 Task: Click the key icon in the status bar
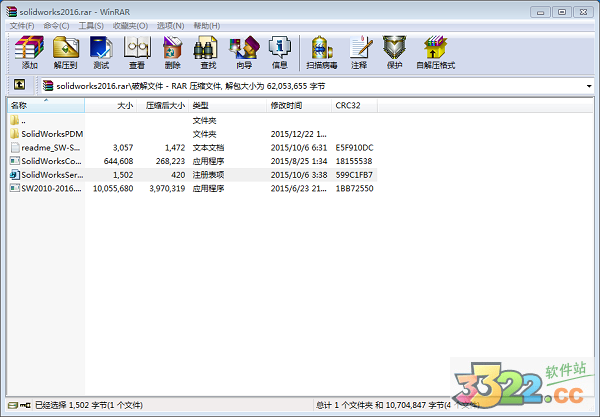(x=25, y=405)
